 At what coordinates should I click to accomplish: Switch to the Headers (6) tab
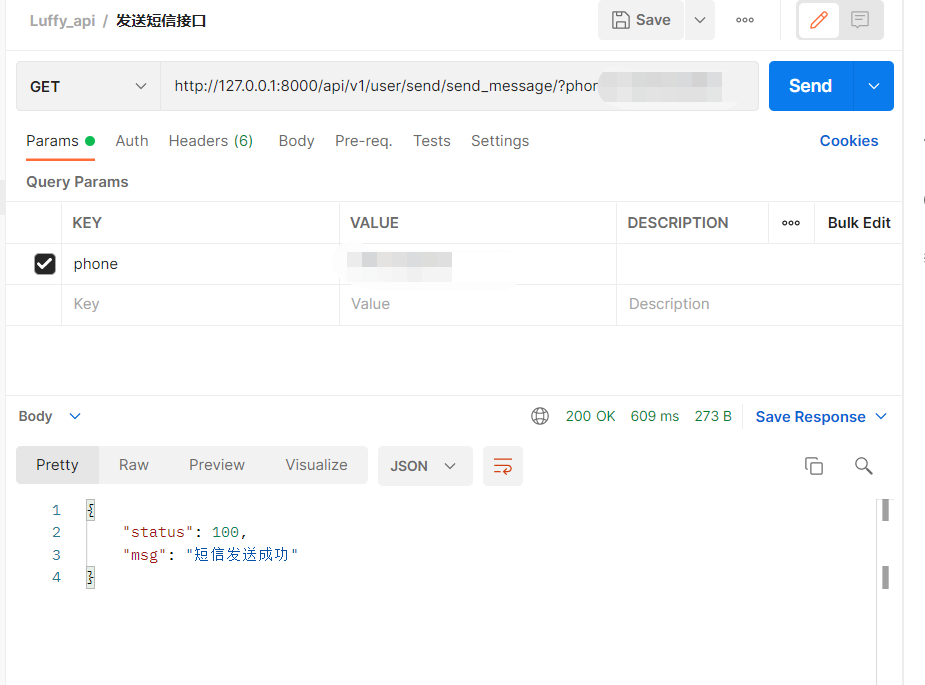point(210,141)
